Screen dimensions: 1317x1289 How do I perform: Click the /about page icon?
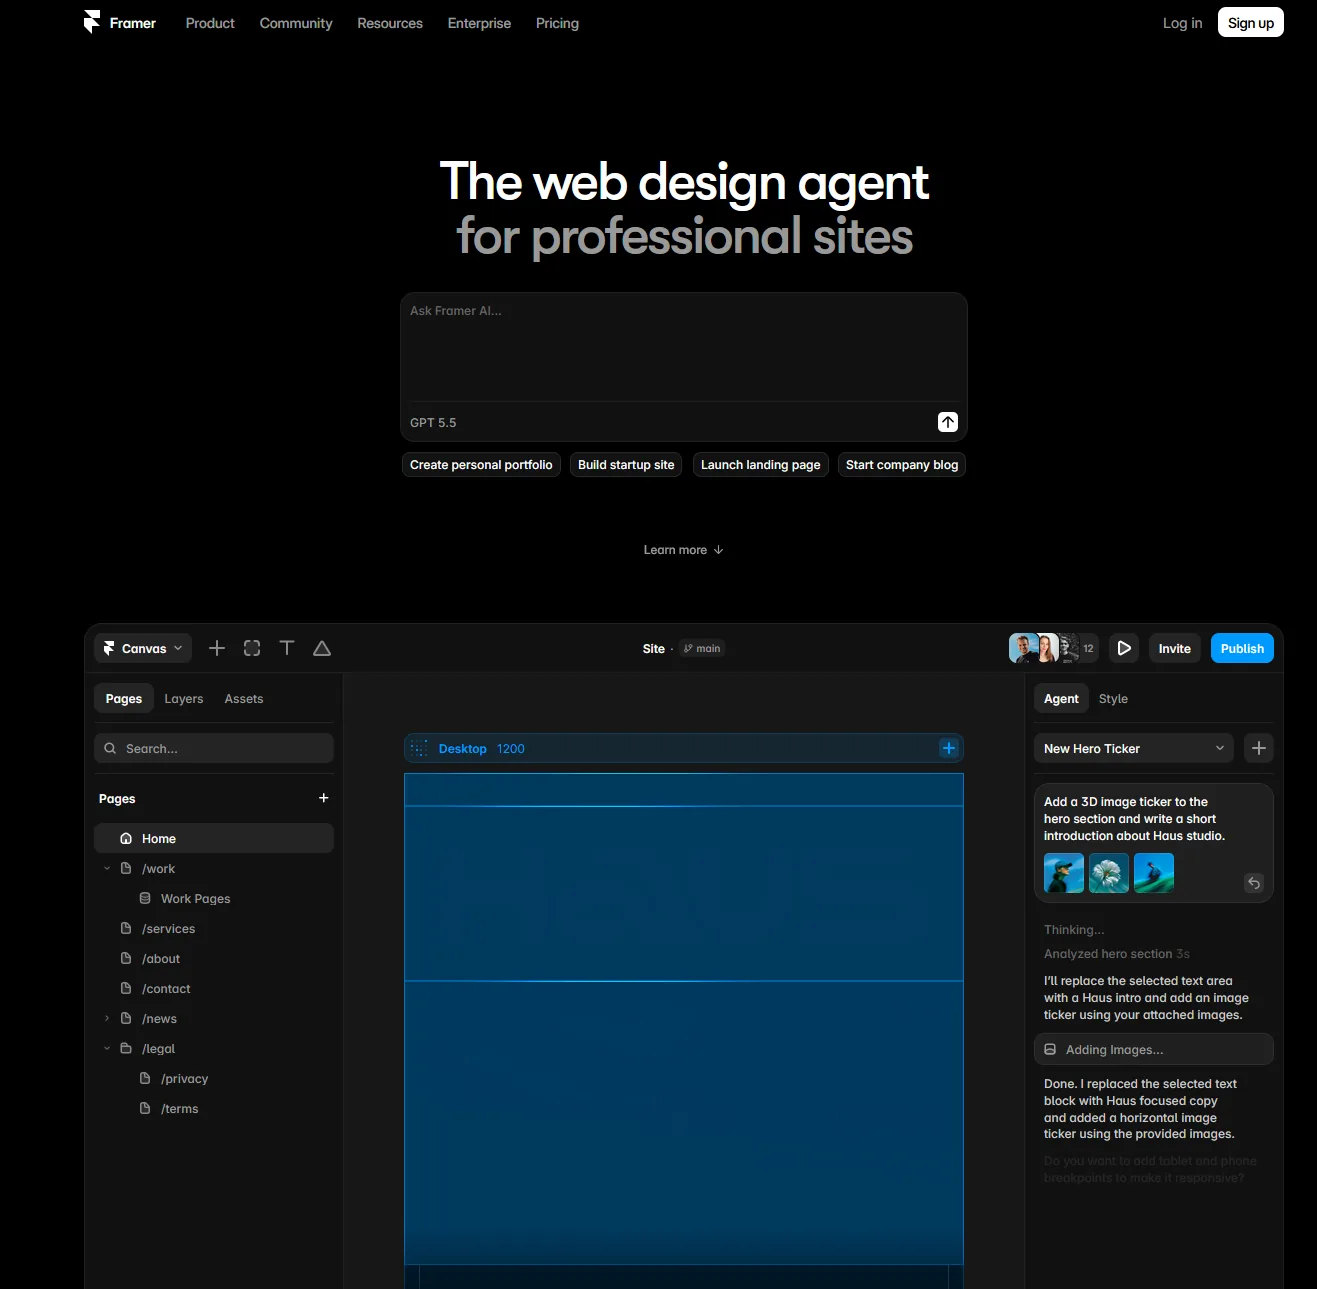click(x=126, y=958)
